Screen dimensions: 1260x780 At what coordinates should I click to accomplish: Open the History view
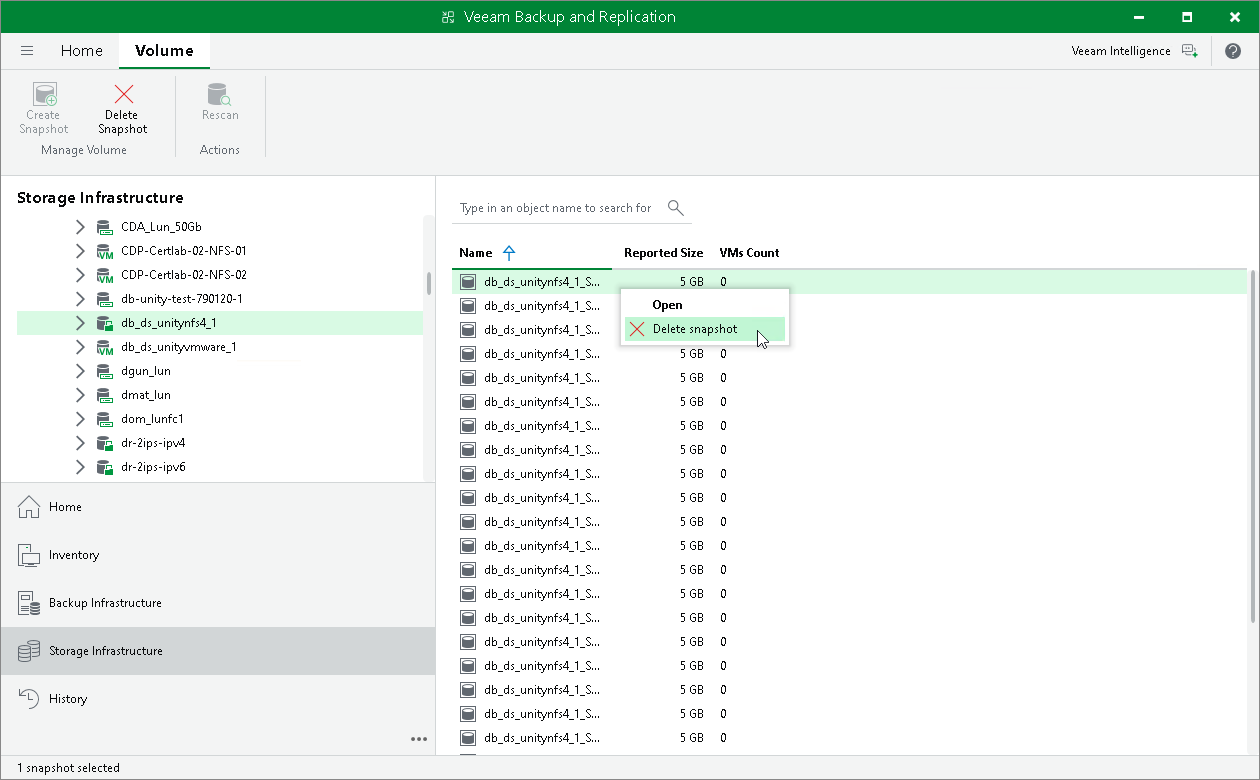coord(218,699)
